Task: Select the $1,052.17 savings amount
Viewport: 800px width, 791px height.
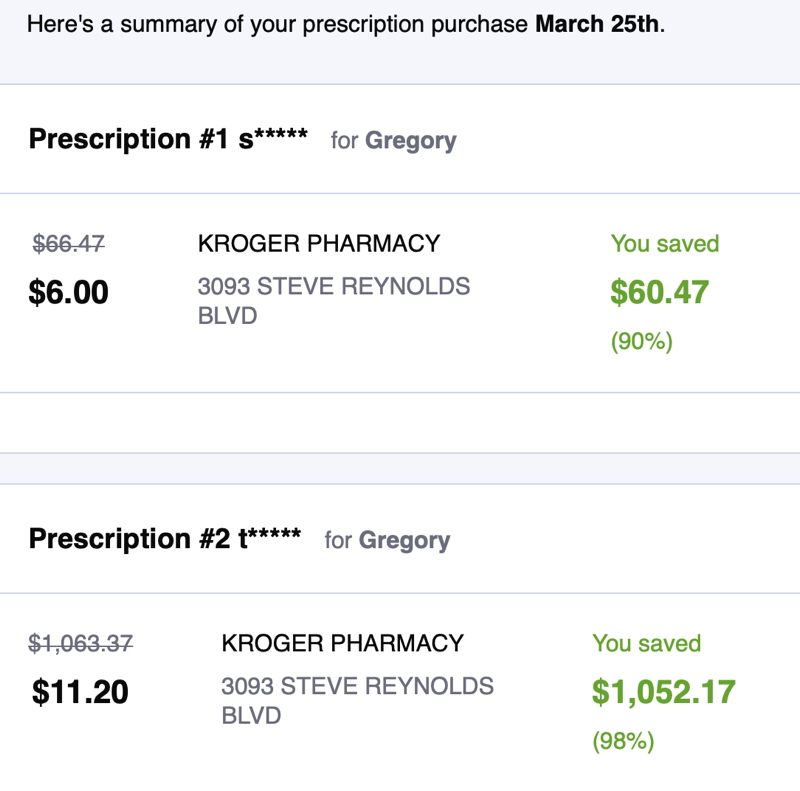Action: (664, 692)
